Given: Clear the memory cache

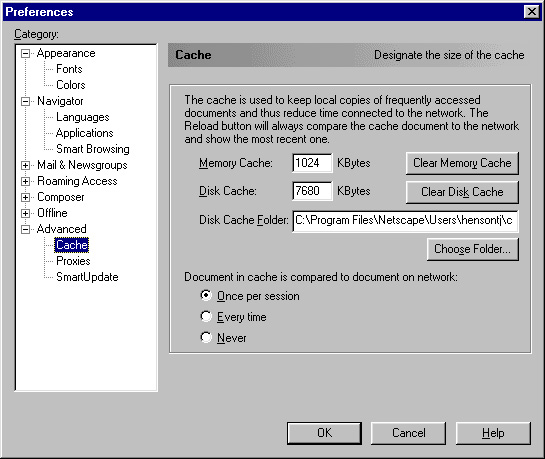Looking at the screenshot, I should (462, 163).
